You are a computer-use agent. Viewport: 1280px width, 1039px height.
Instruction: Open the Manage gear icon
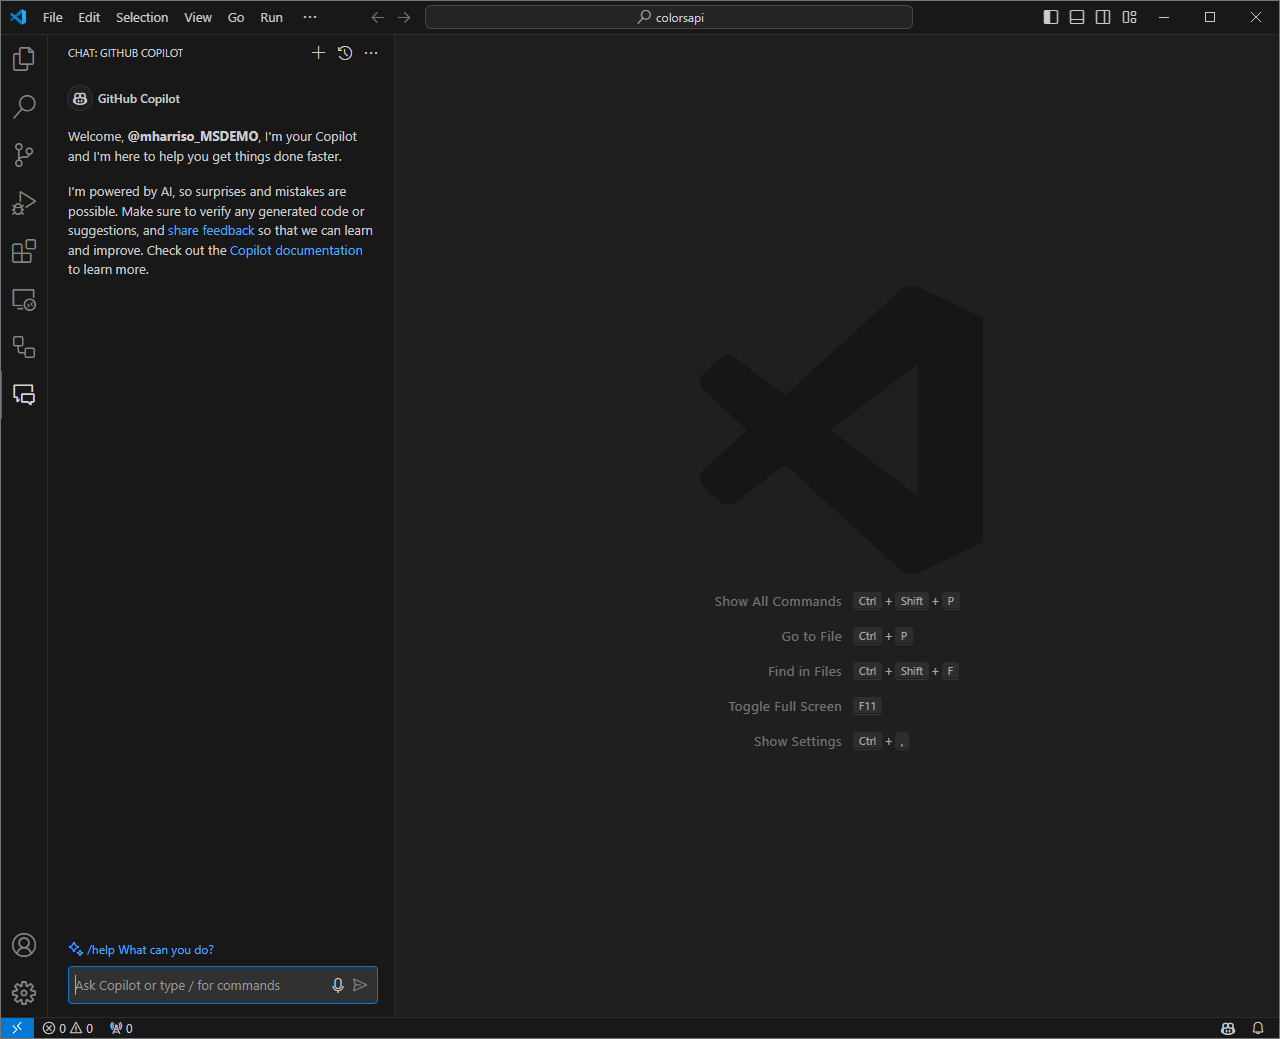tap(24, 993)
